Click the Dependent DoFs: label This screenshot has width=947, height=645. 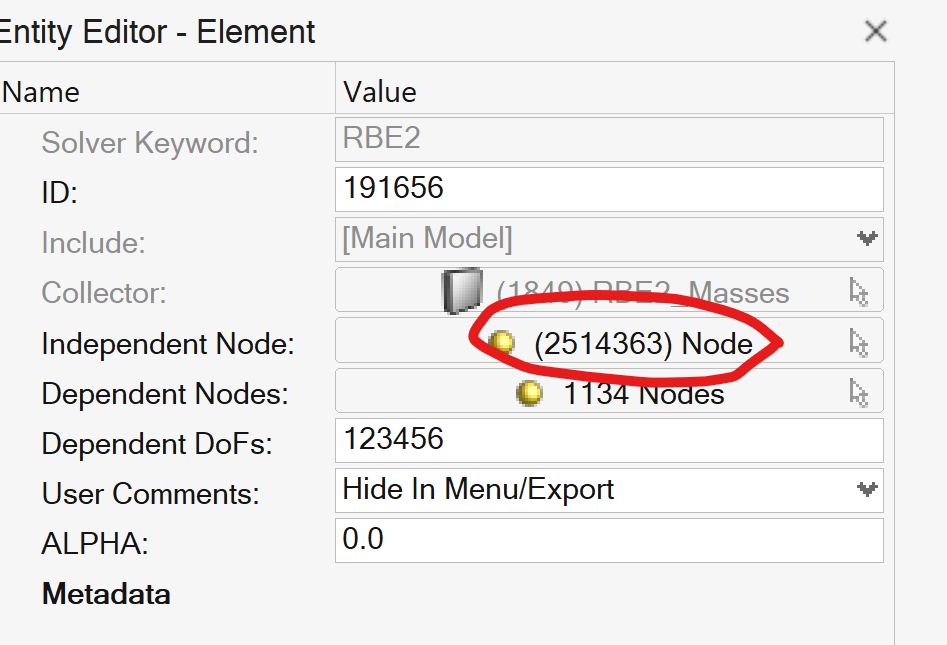157,444
